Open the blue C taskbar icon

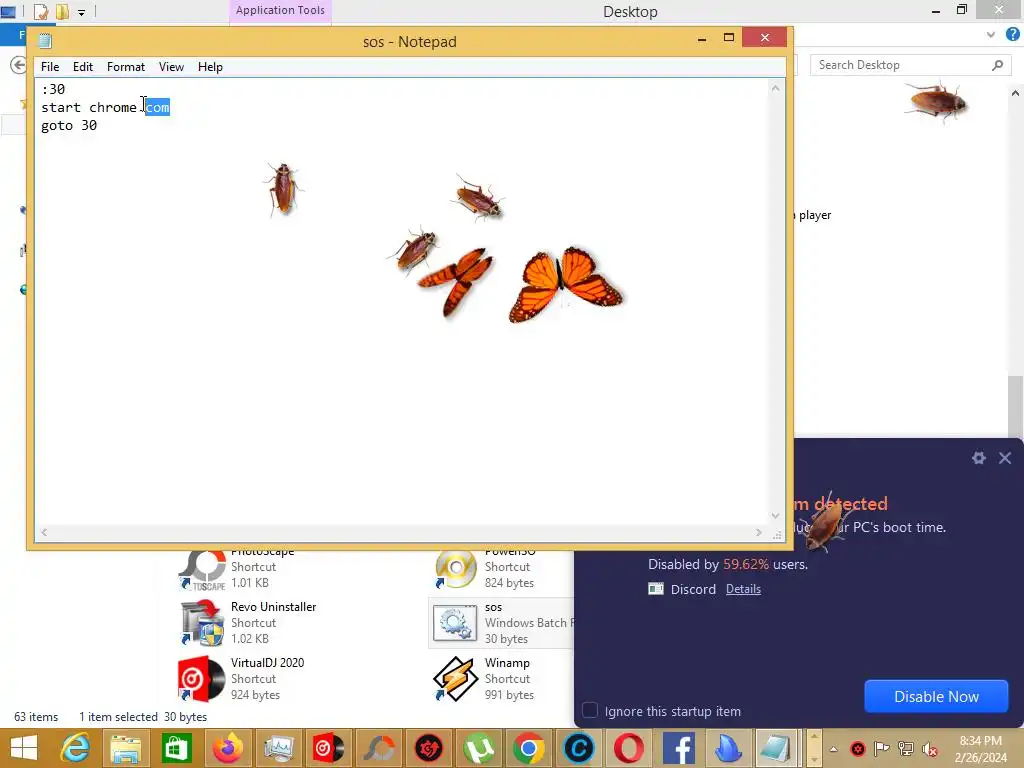[579, 748]
